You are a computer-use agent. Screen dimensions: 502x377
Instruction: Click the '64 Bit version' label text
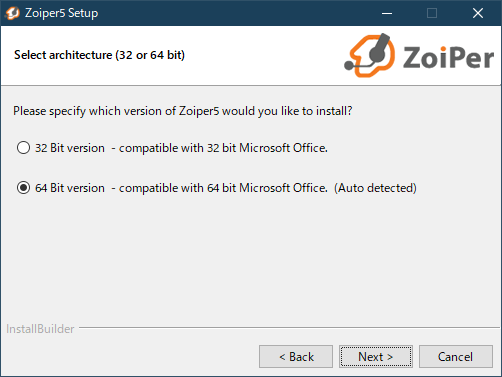(x=70, y=188)
